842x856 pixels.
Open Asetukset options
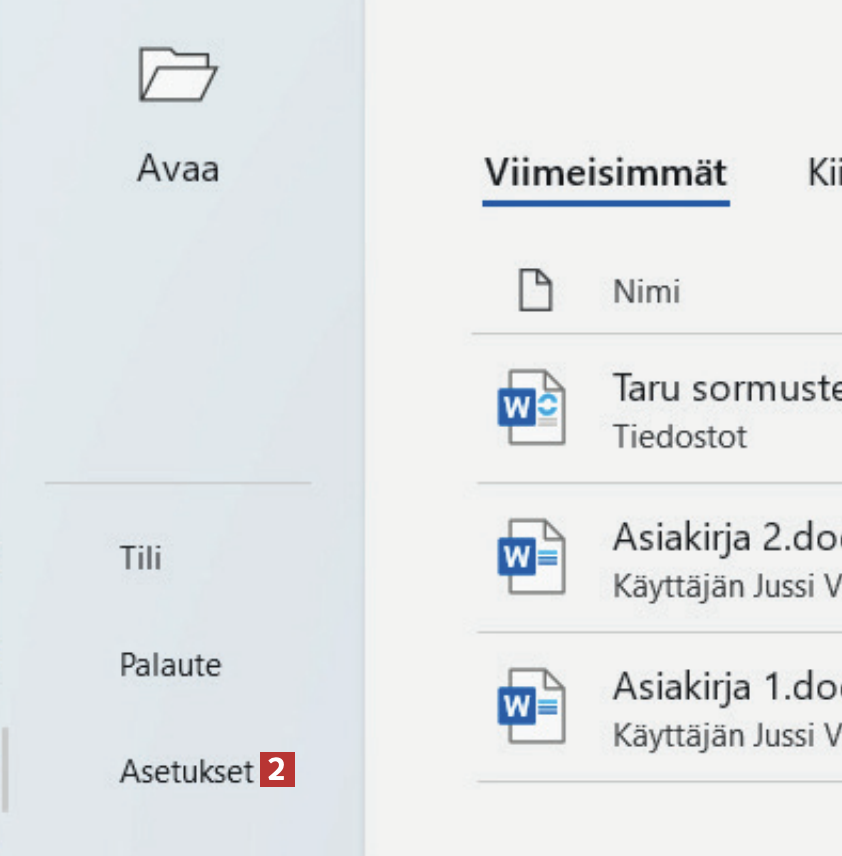click(x=186, y=771)
